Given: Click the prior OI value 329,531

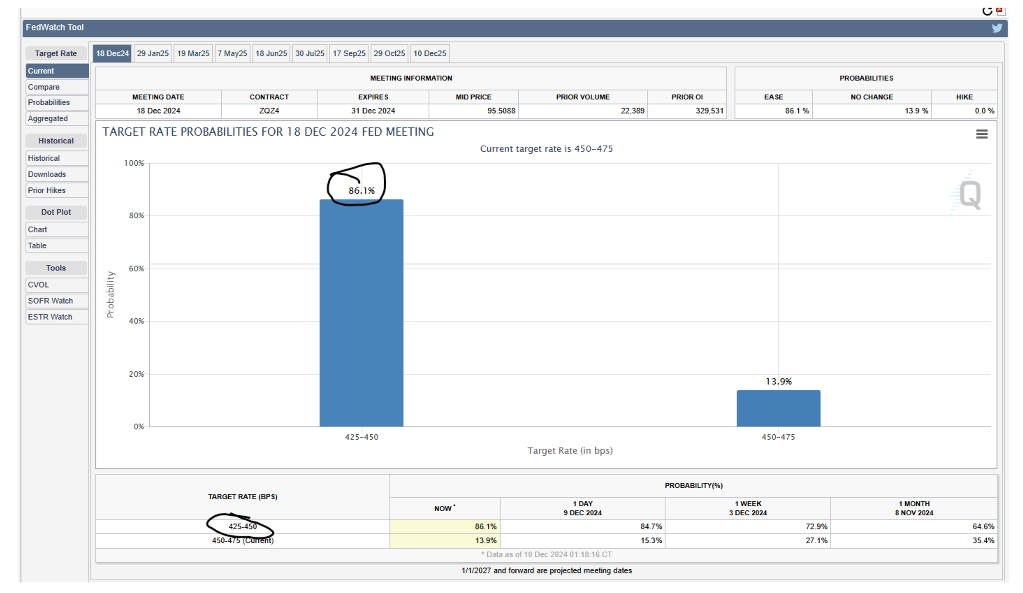Looking at the screenshot, I should tap(709, 111).
